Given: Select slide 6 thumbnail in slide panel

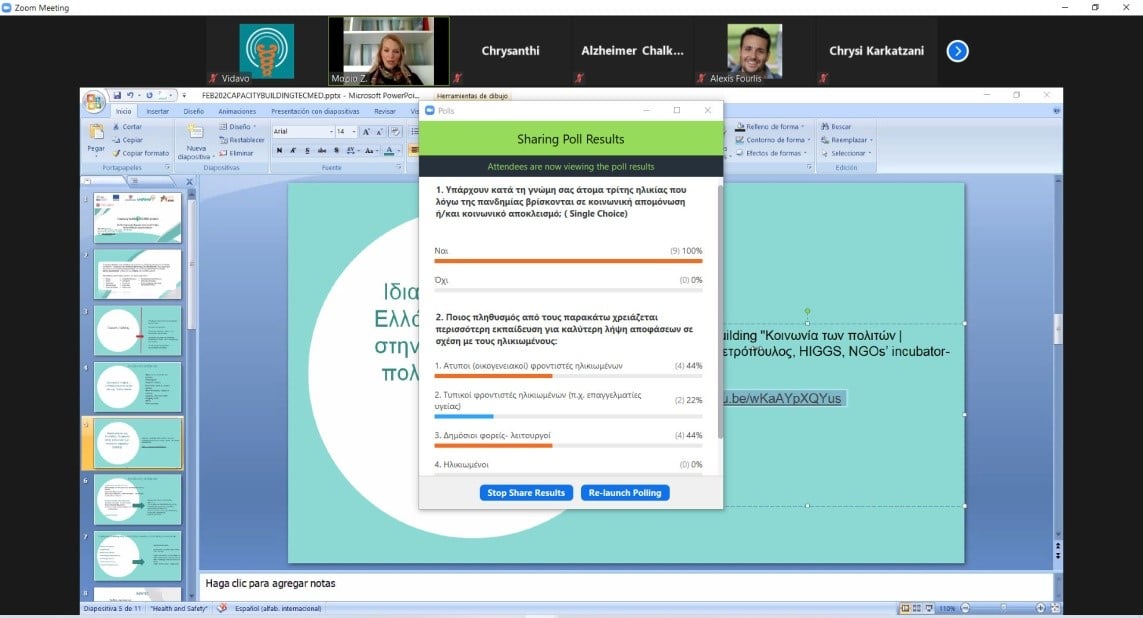Looking at the screenshot, I should (138, 499).
